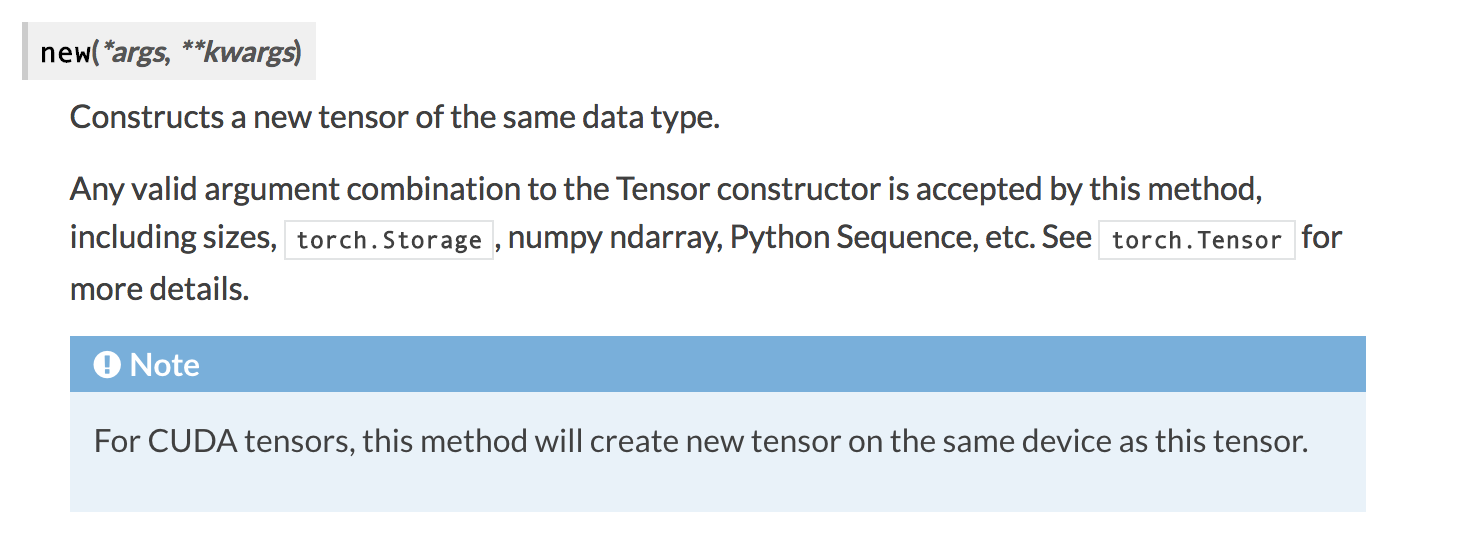Click the blue Note header bar
This screenshot has width=1460, height=552.
[x=717, y=364]
